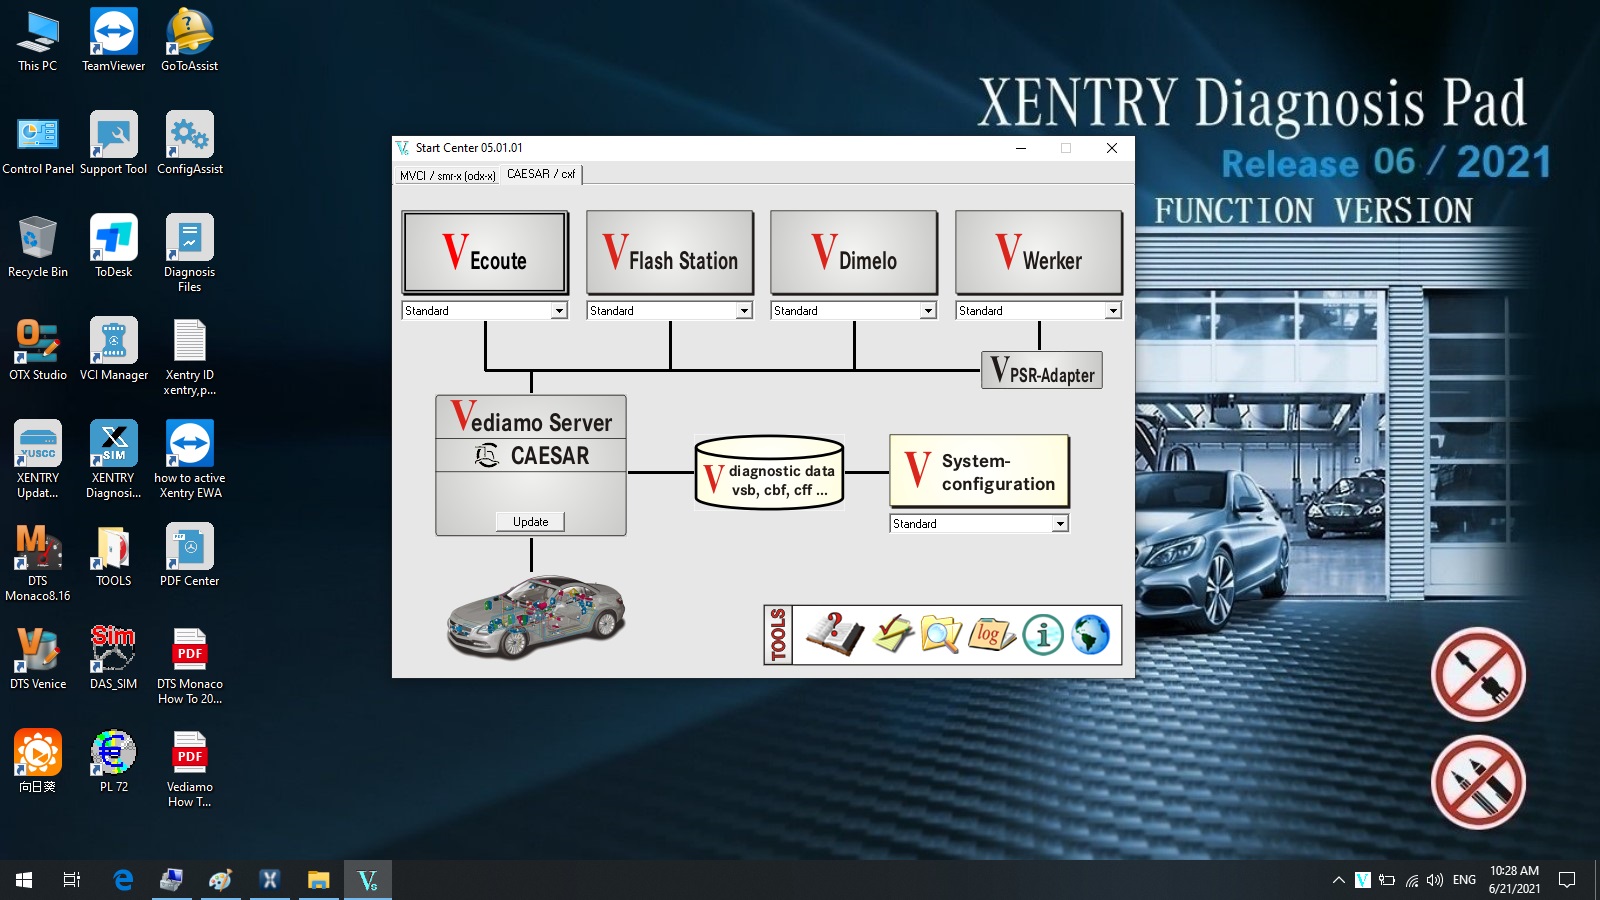
Task: Start the Dimelo module
Action: click(854, 252)
